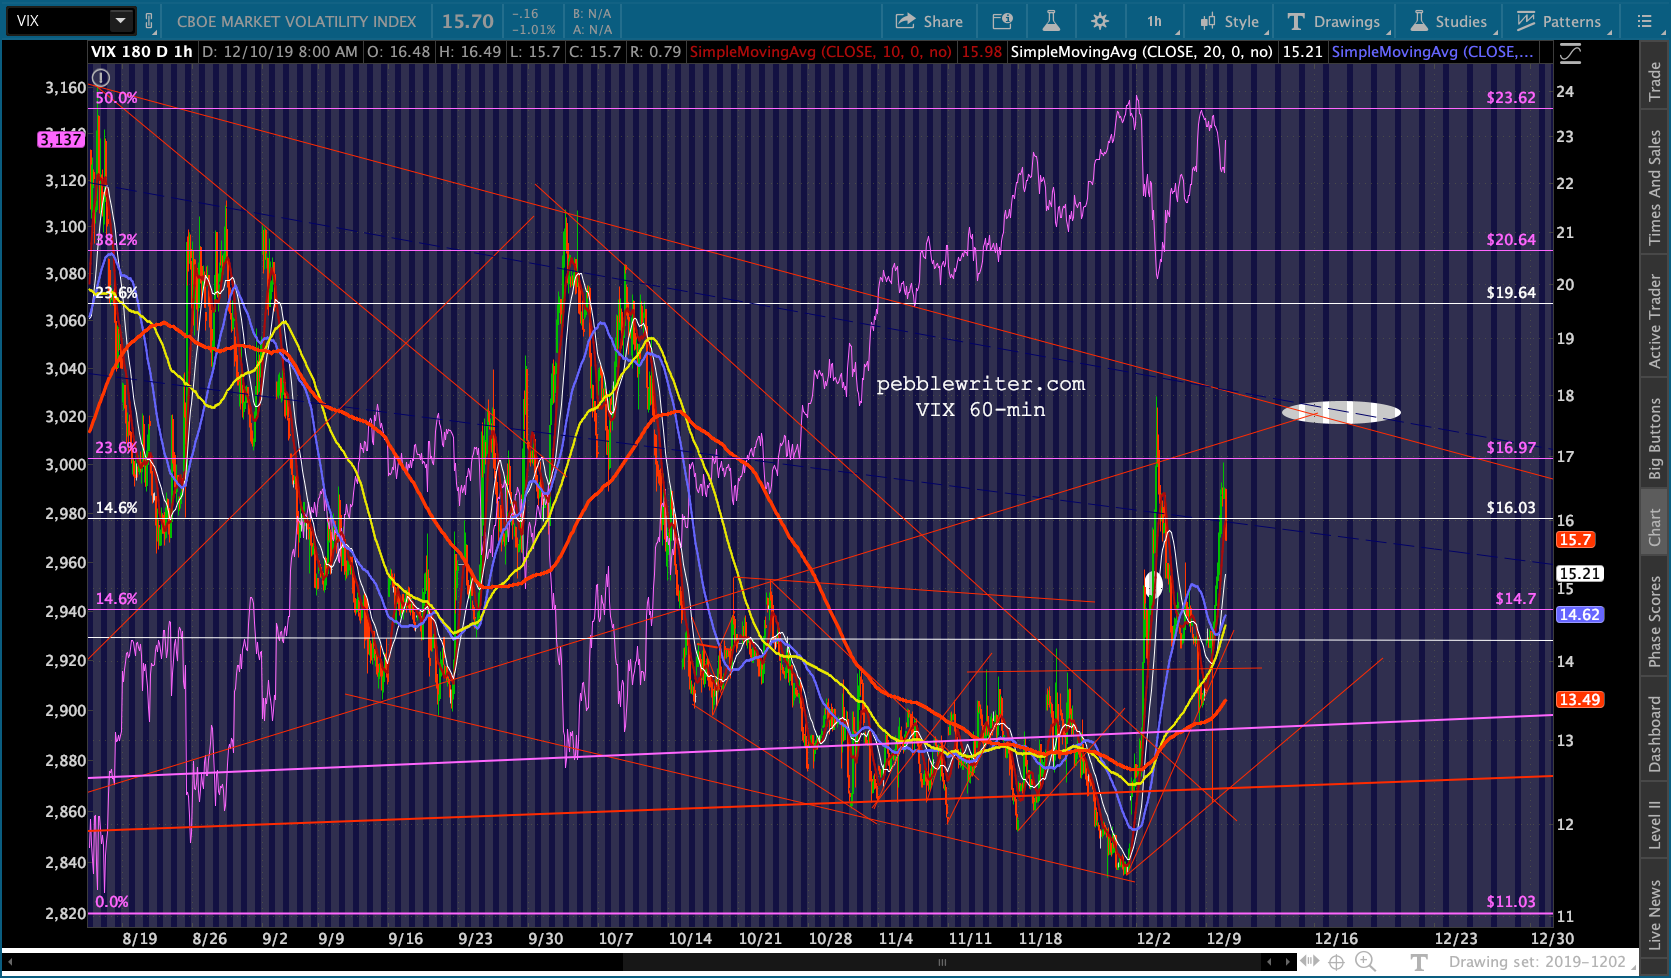Click the red 15.7 price bubble
This screenshot has height=978, width=1671.
[1575, 540]
